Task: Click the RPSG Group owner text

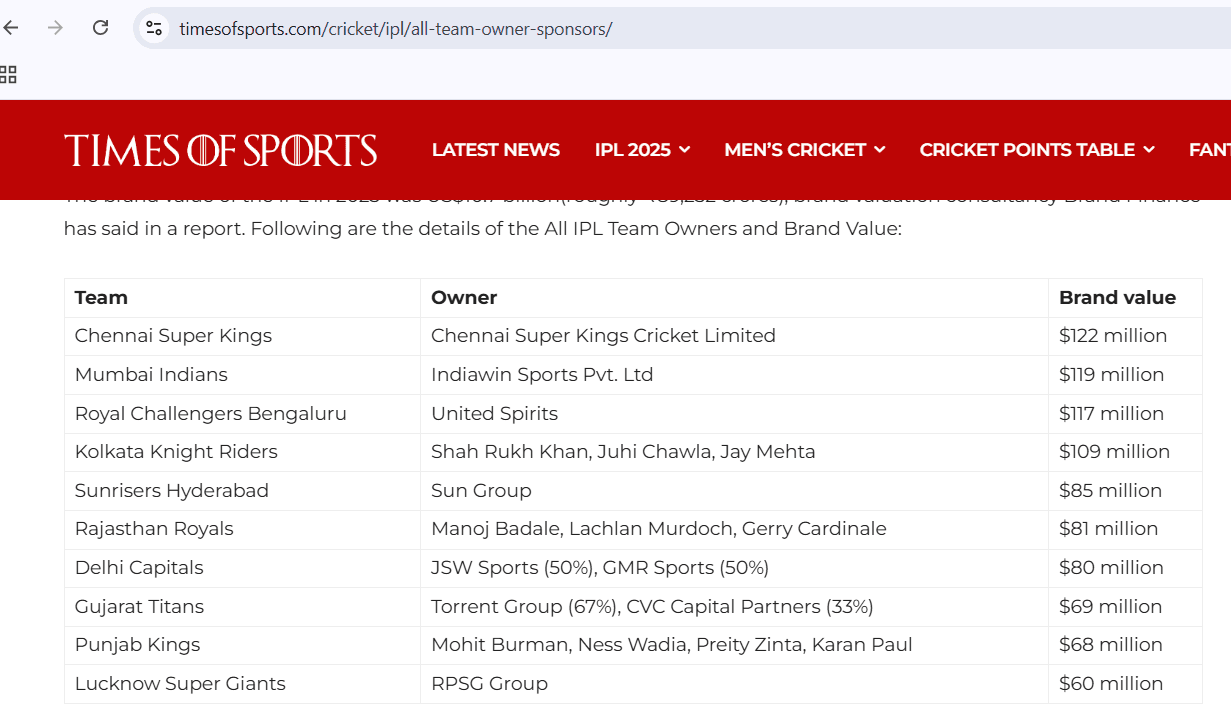Action: [x=489, y=683]
